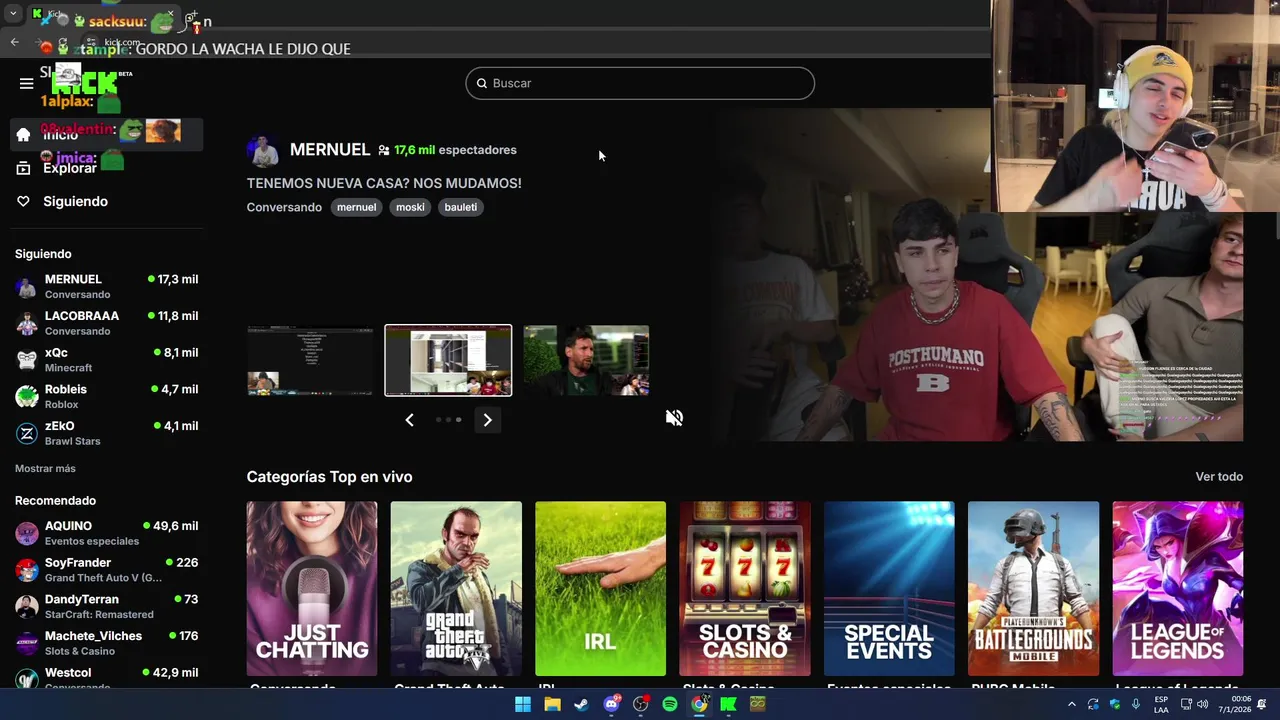The height and width of the screenshot is (720, 1280).
Task: Open the browser tab search dropdown
Action: click(13, 14)
